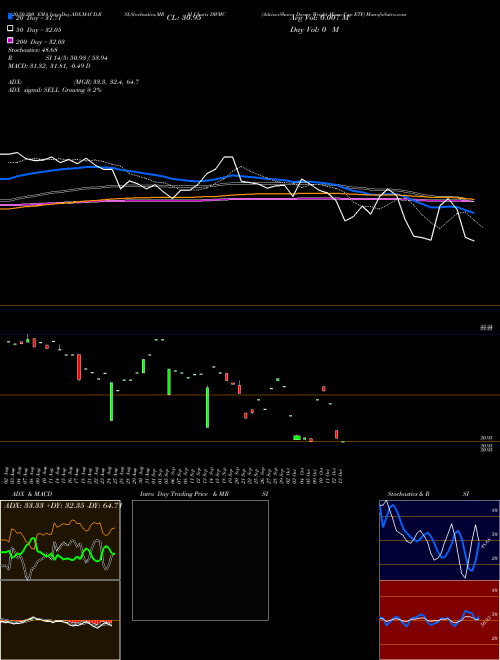Click the red RSI chart panel

[x=439, y=620]
